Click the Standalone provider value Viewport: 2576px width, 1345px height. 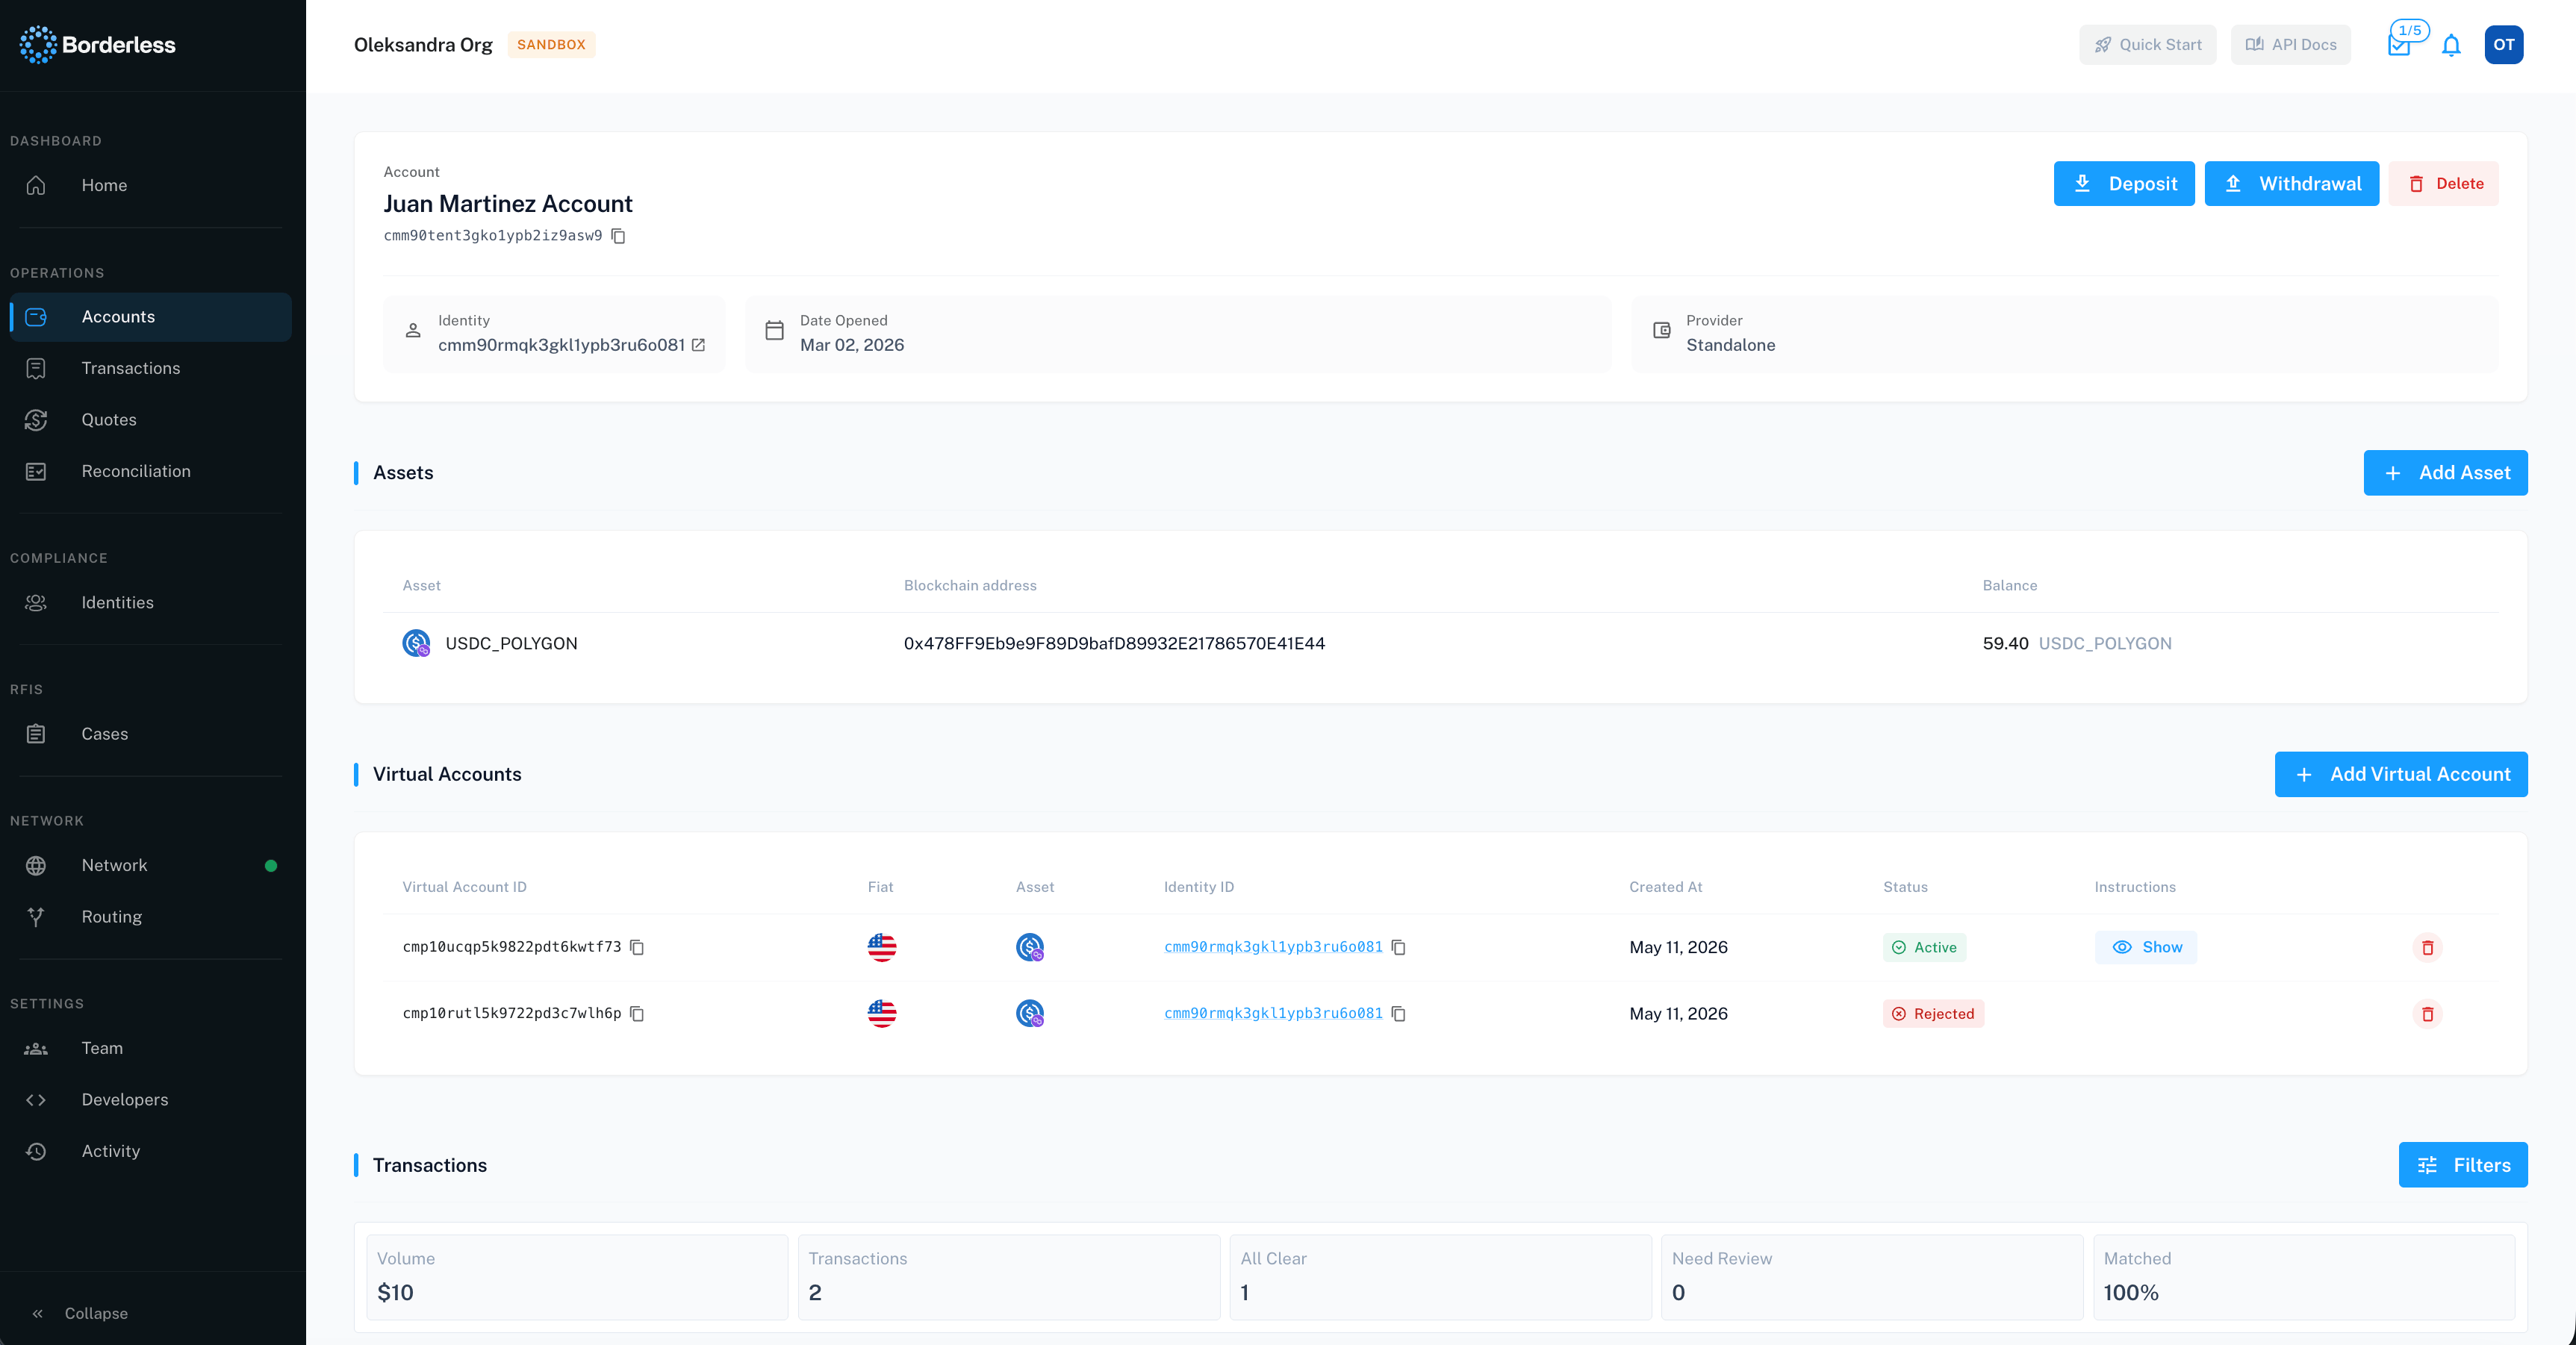tap(1731, 345)
